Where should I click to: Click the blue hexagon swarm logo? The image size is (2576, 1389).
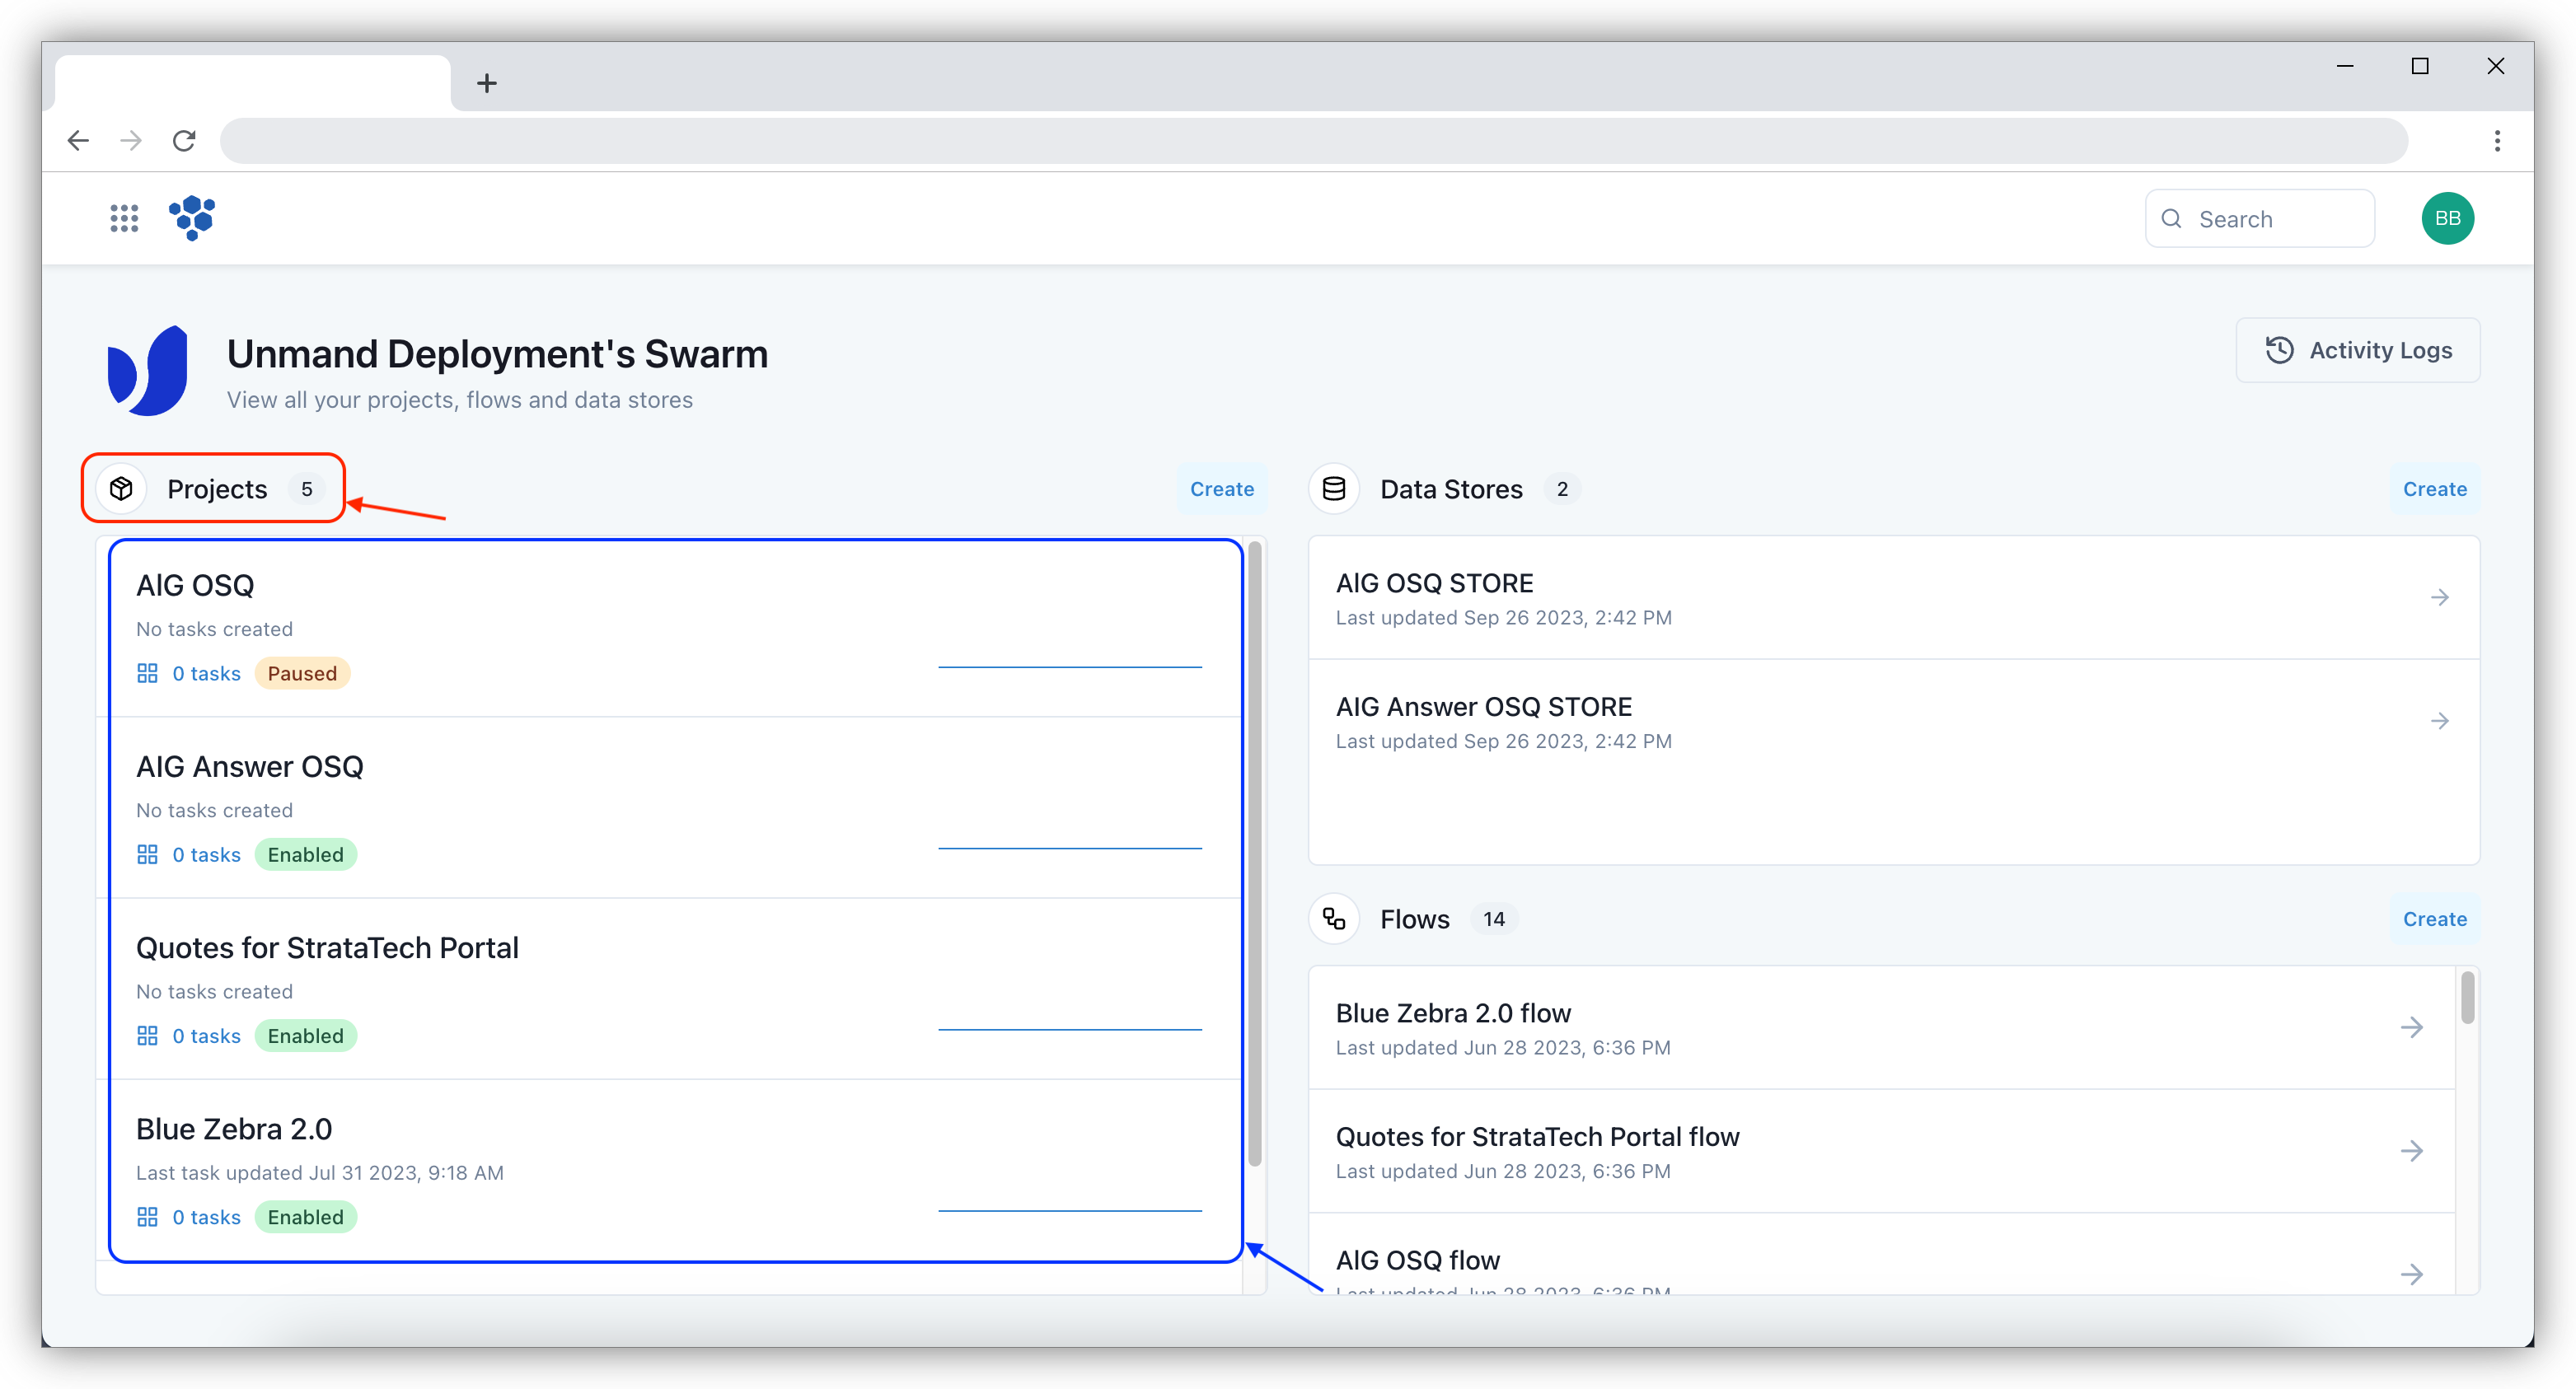pos(192,217)
